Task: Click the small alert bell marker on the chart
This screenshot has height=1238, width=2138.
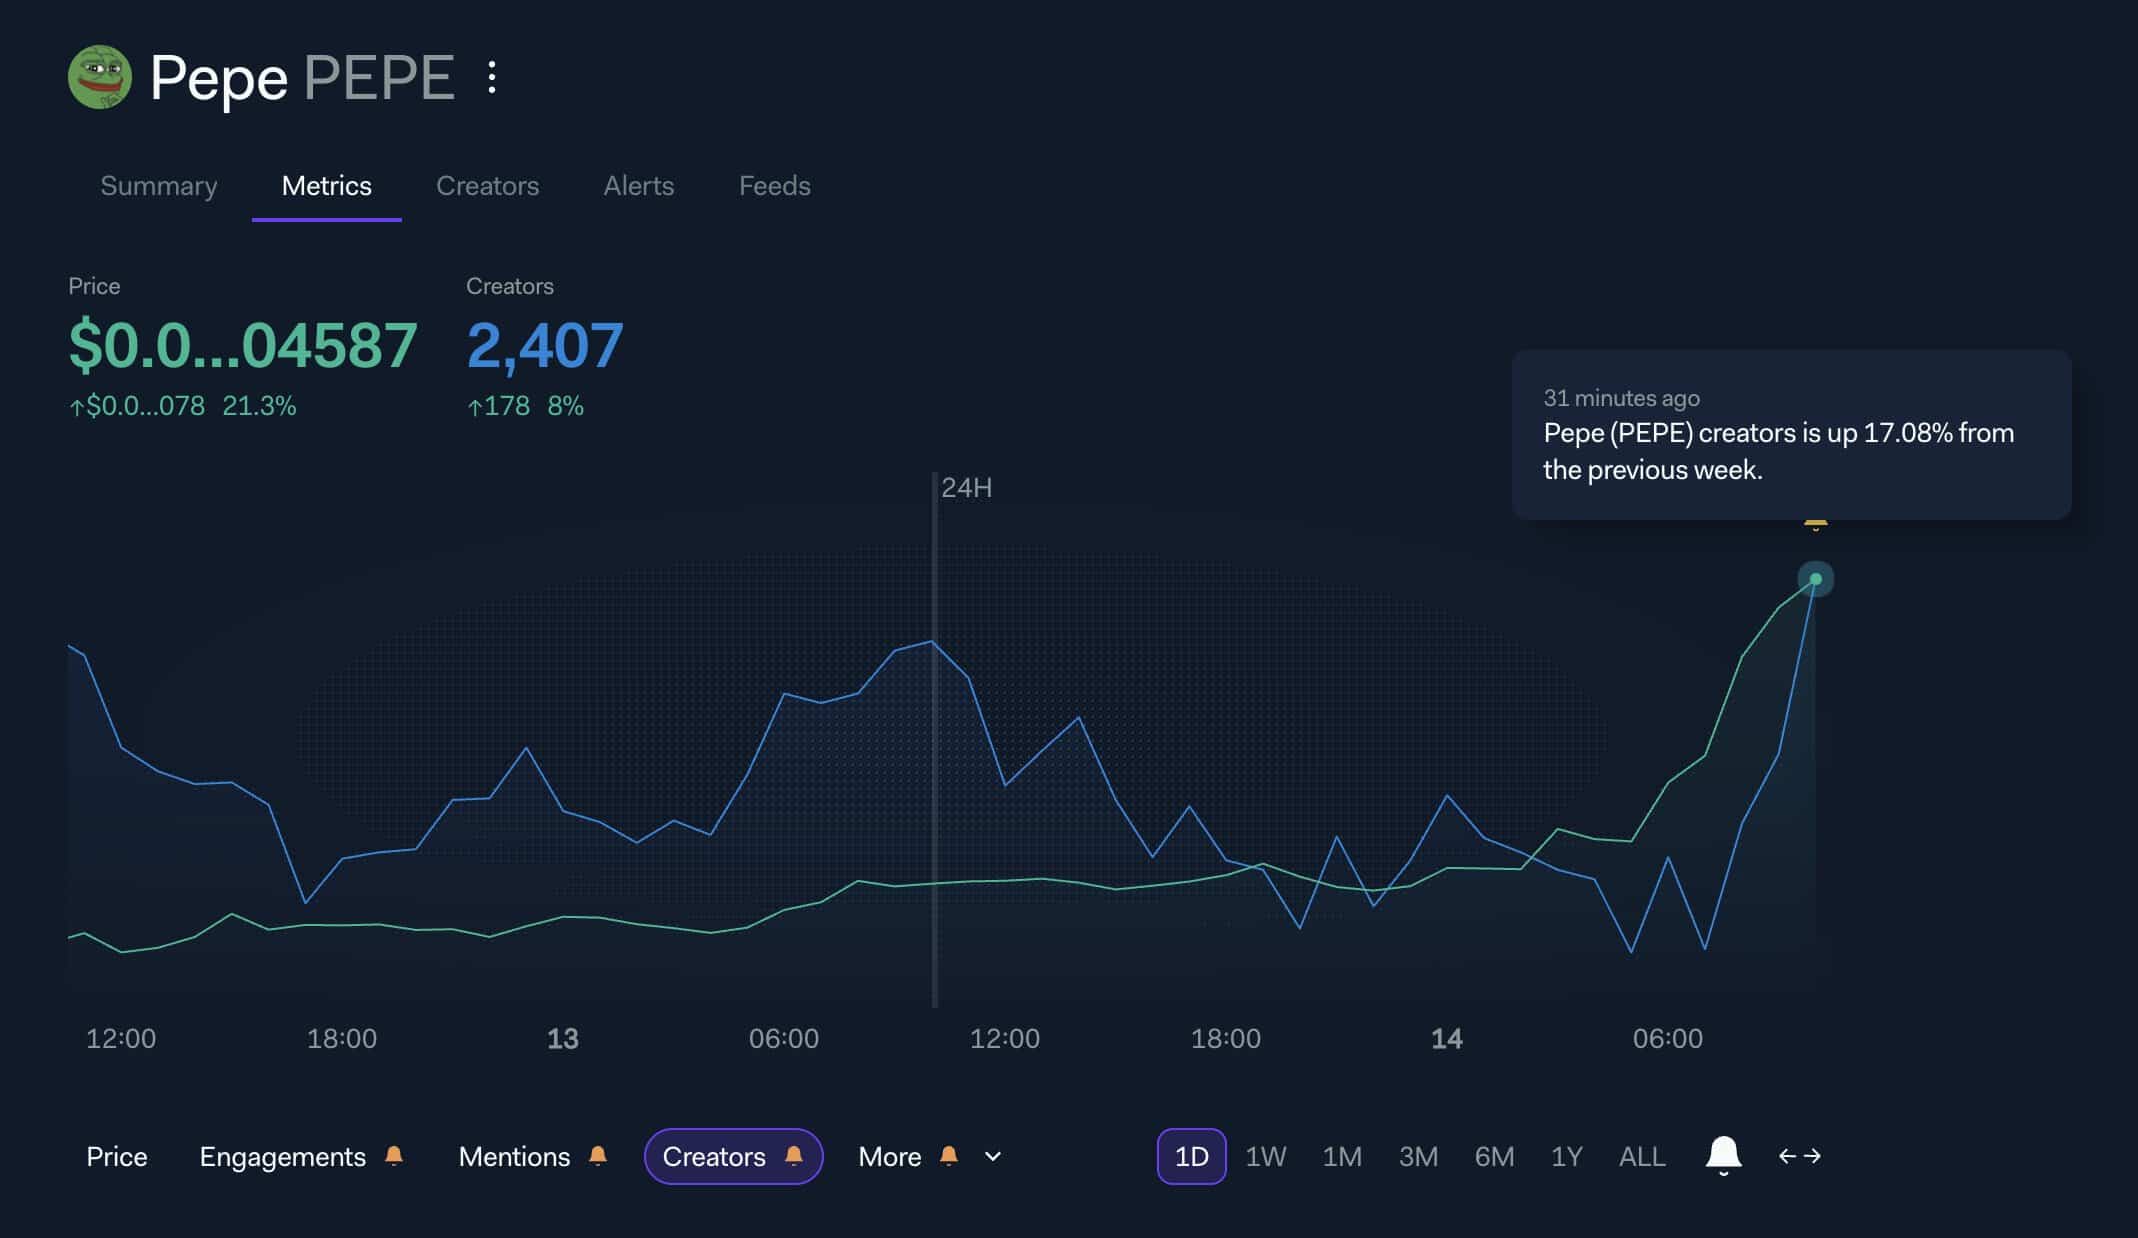Action: [1815, 524]
